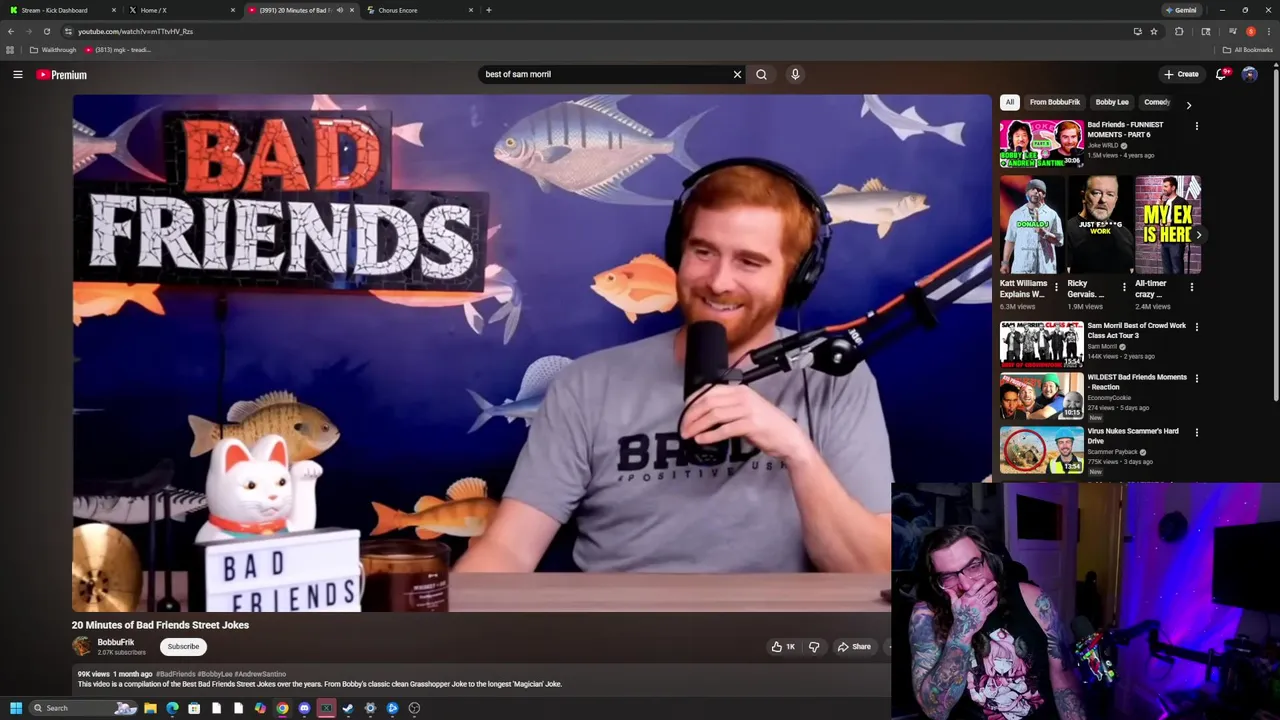
Task: Bookmark this page with star icon
Action: 1154,31
